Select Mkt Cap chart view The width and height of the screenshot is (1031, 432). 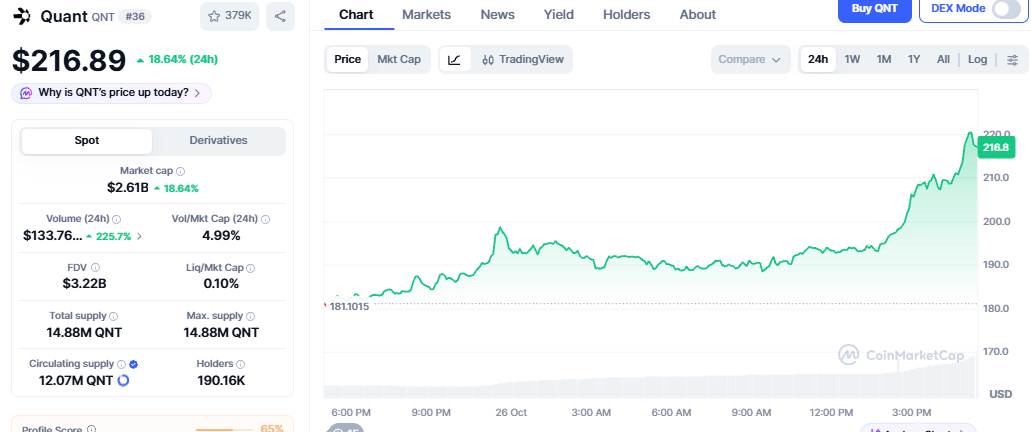398,59
